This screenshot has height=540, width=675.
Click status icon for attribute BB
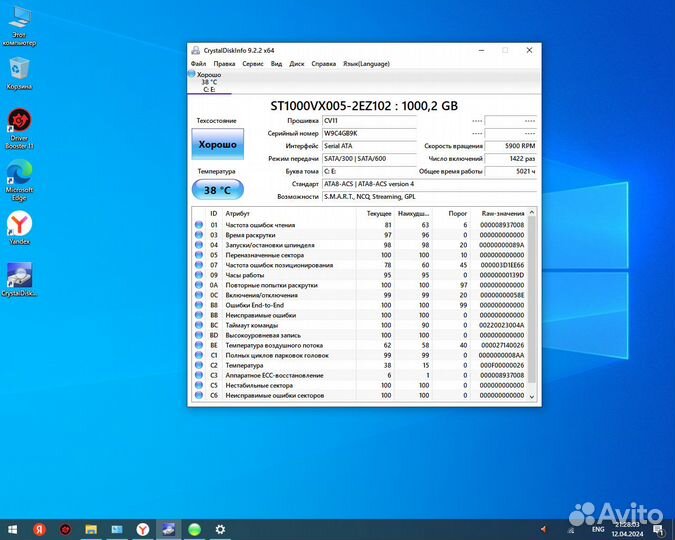[x=199, y=315]
